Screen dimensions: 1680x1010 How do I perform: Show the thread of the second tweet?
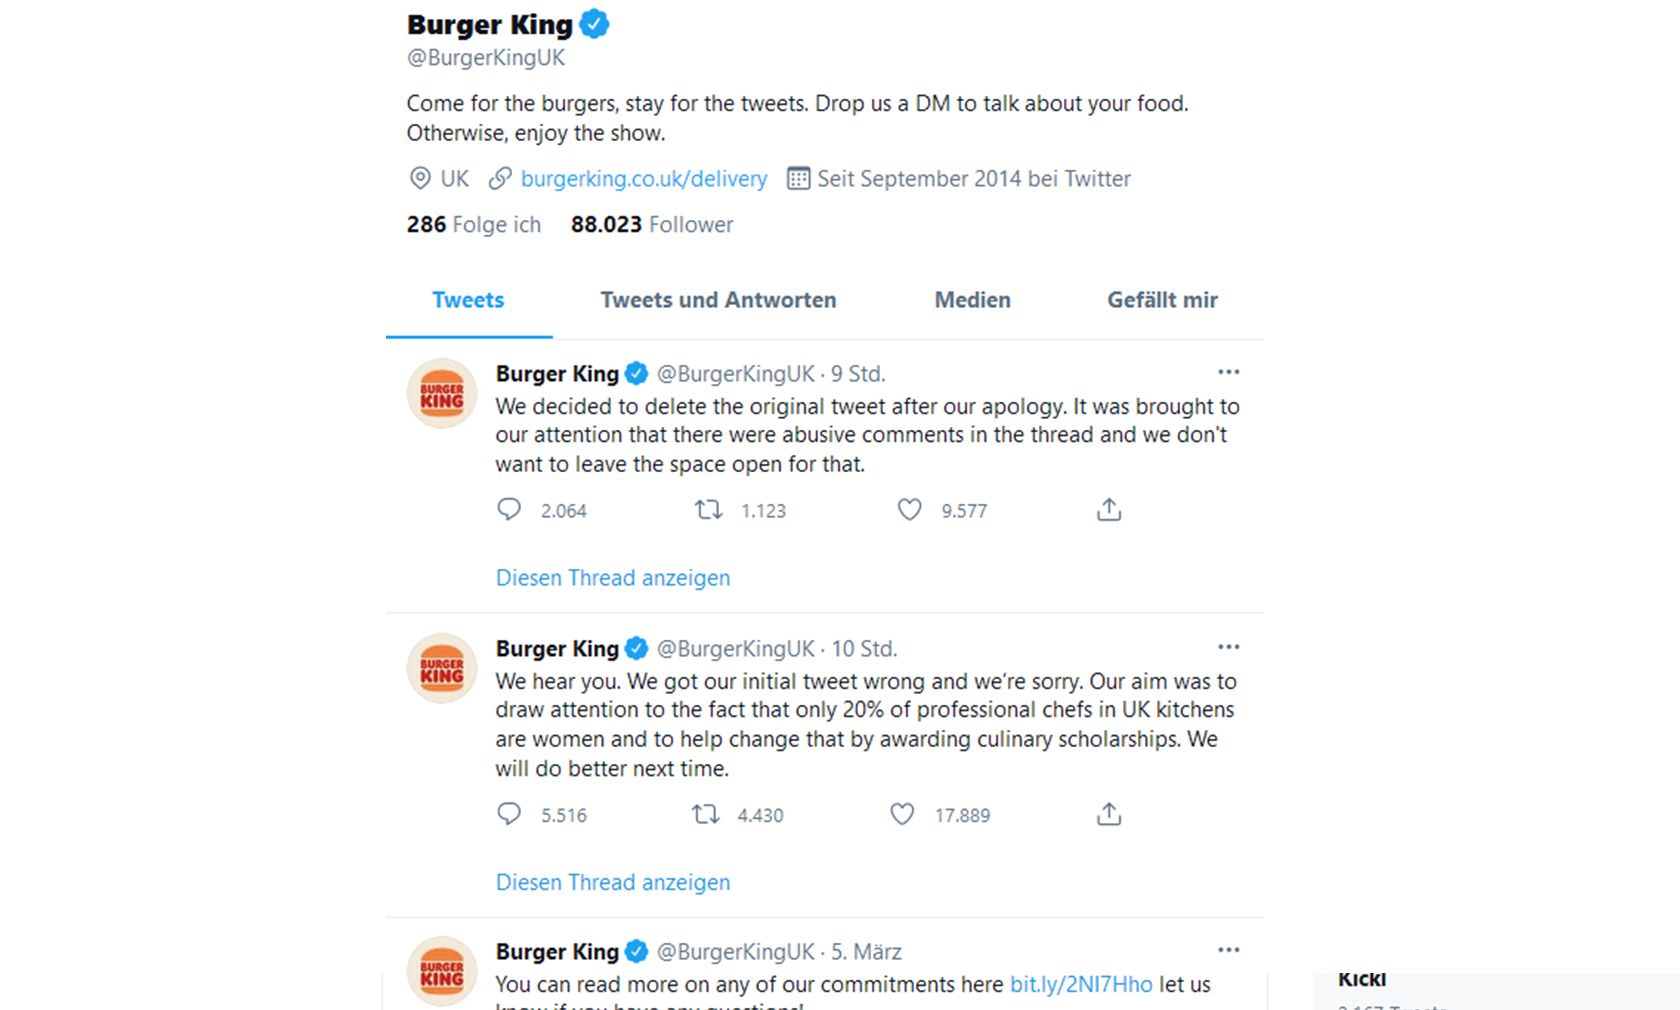click(x=612, y=882)
